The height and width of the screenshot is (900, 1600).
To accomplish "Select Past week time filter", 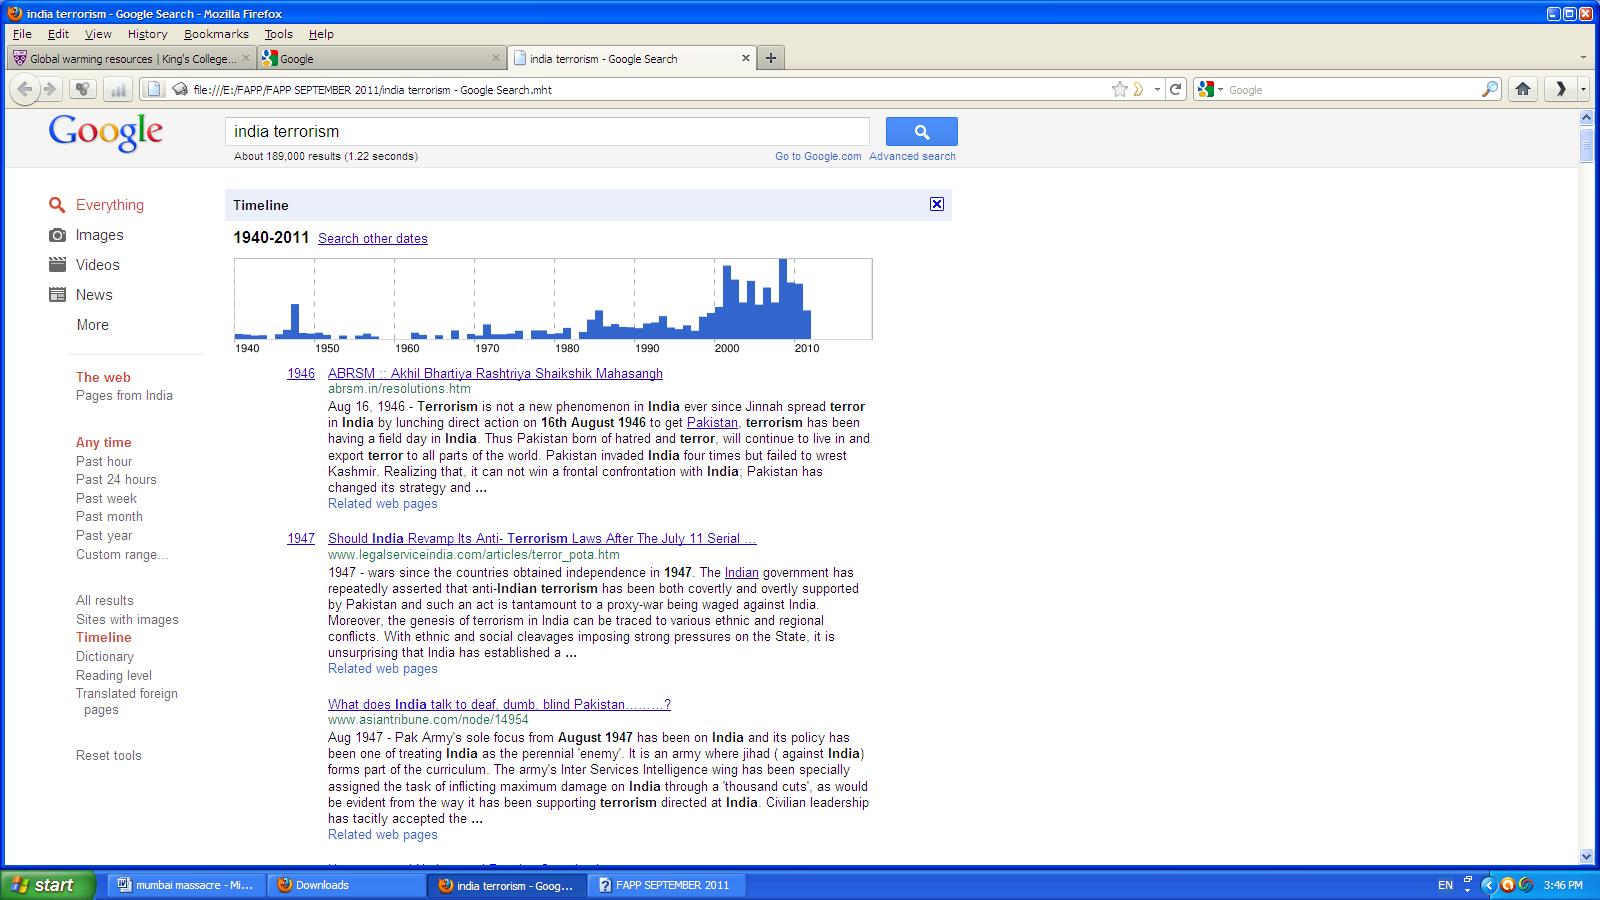I will point(106,498).
